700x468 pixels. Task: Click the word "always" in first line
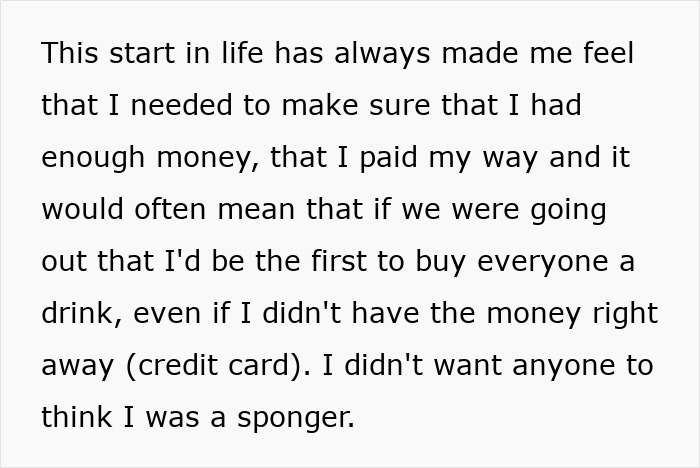[382, 54]
